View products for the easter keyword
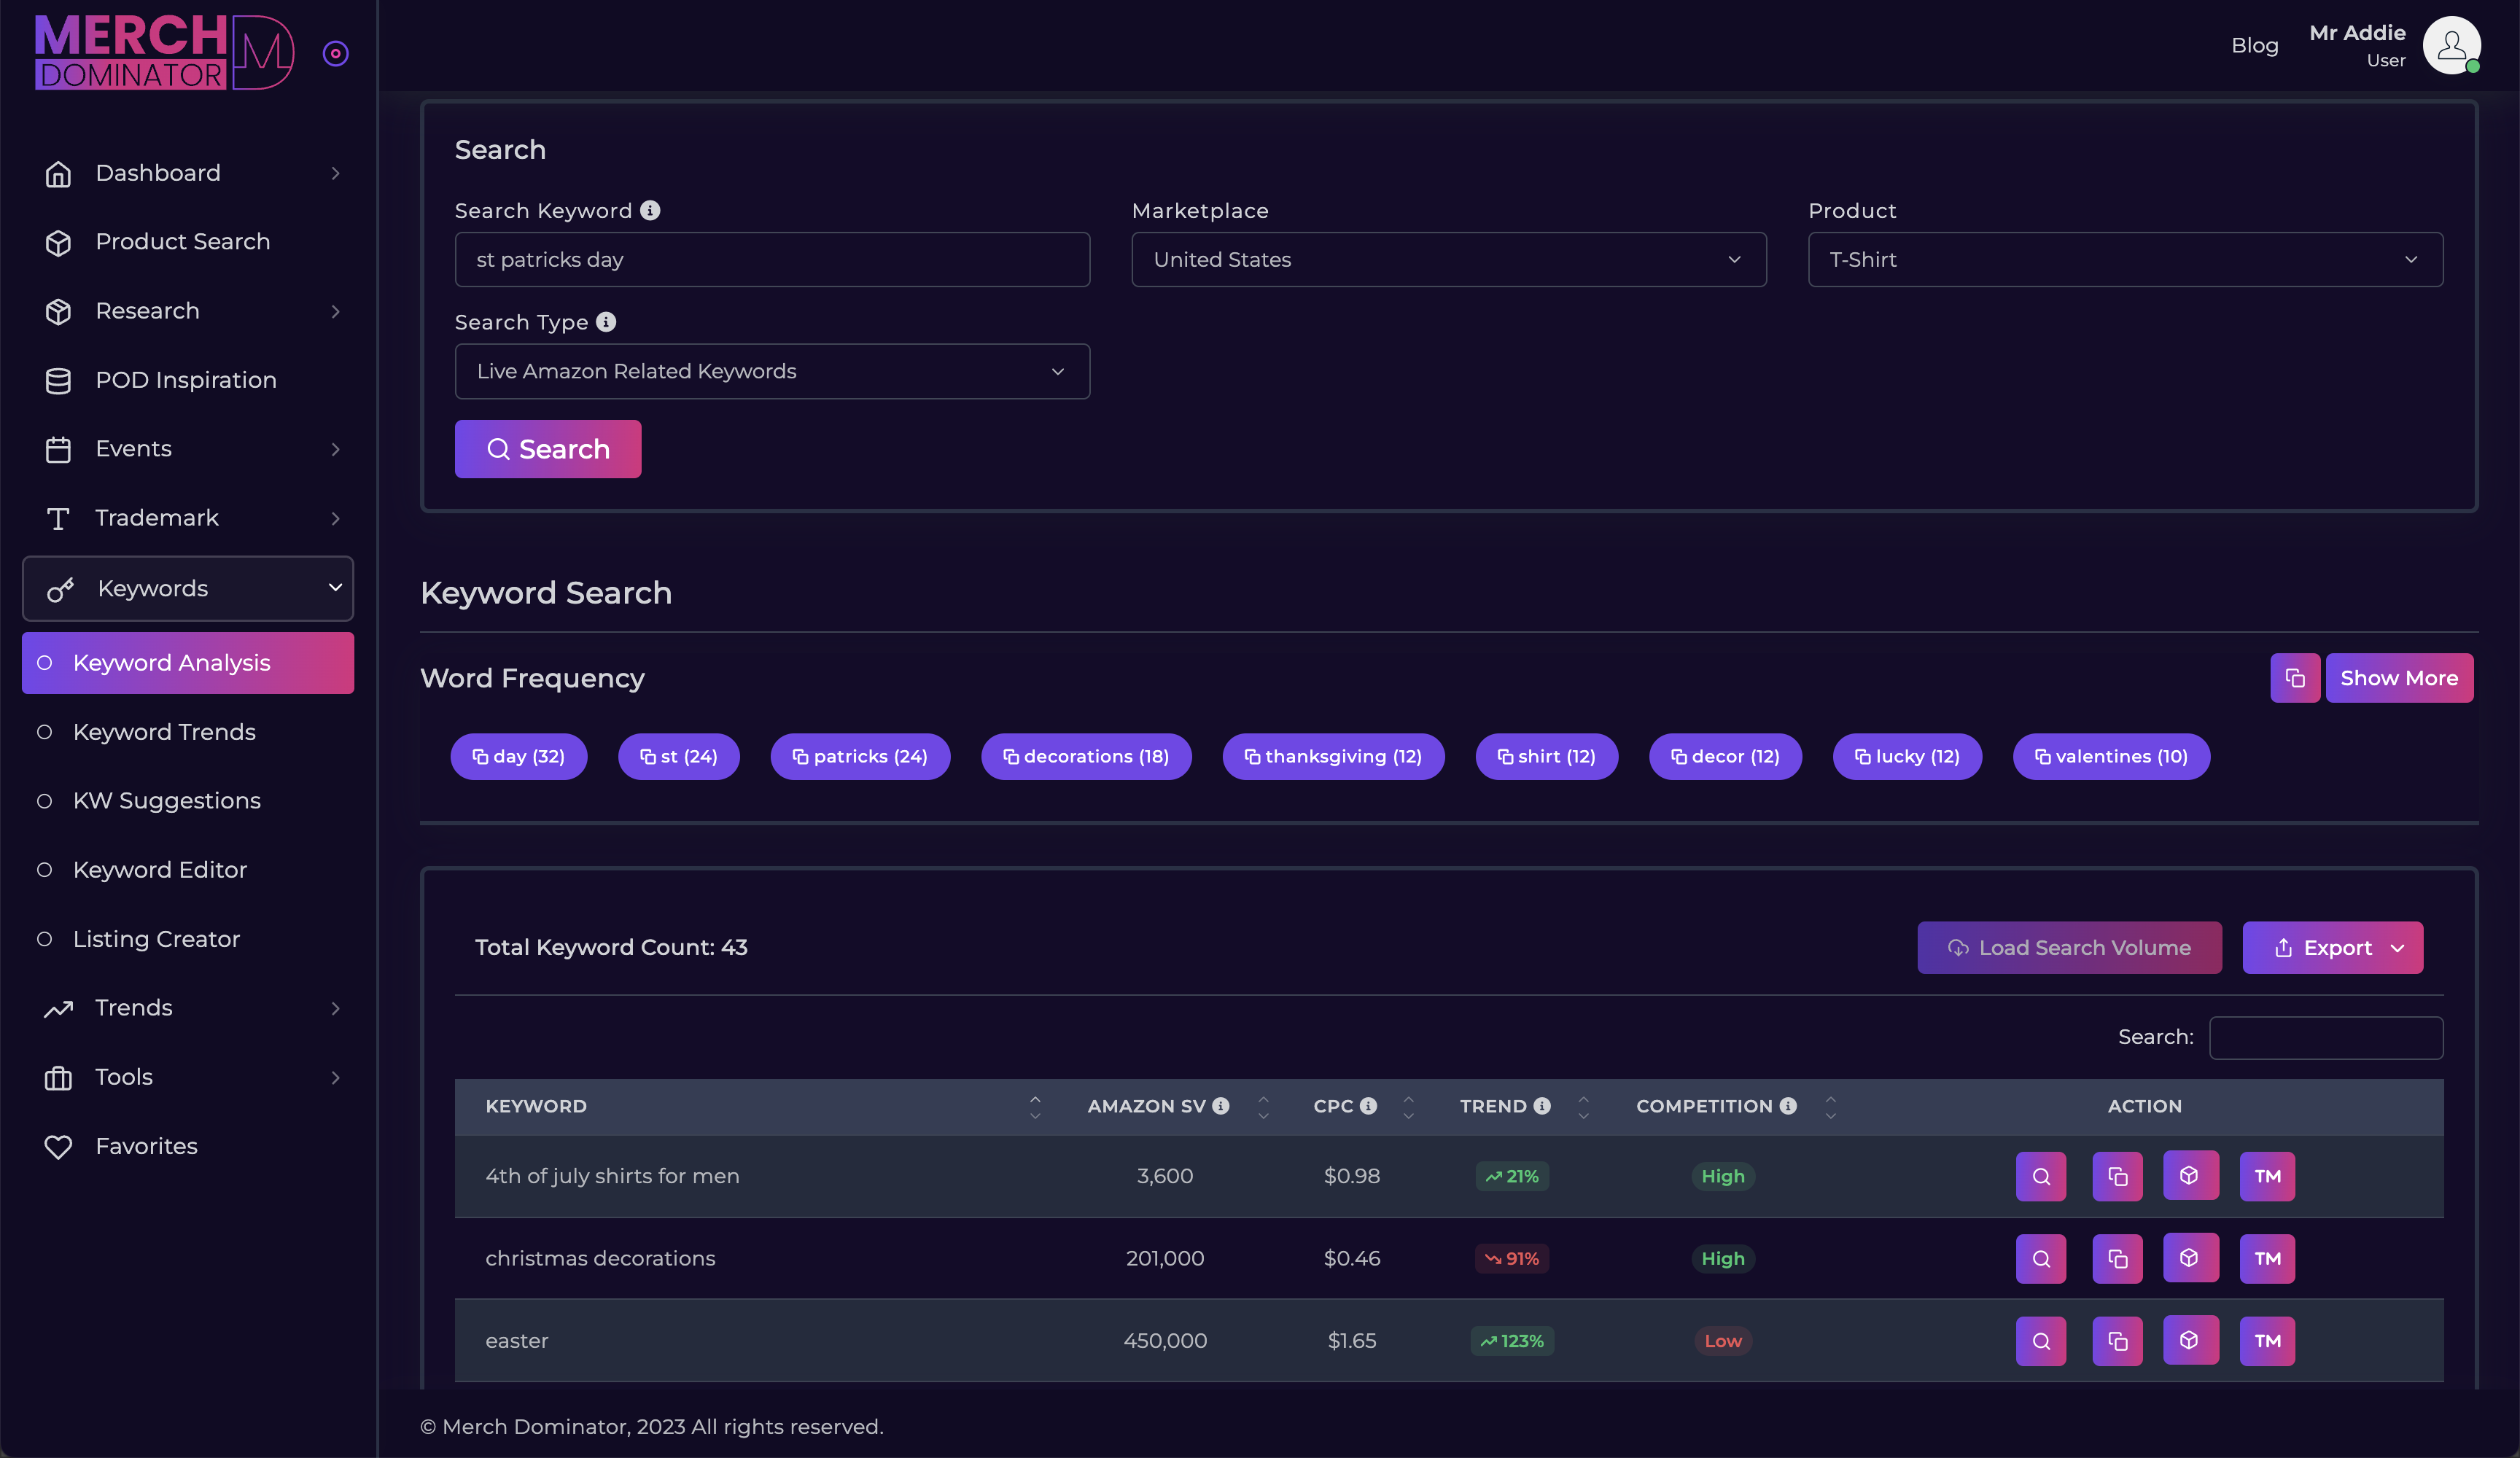2520x1458 pixels. [2190, 1341]
